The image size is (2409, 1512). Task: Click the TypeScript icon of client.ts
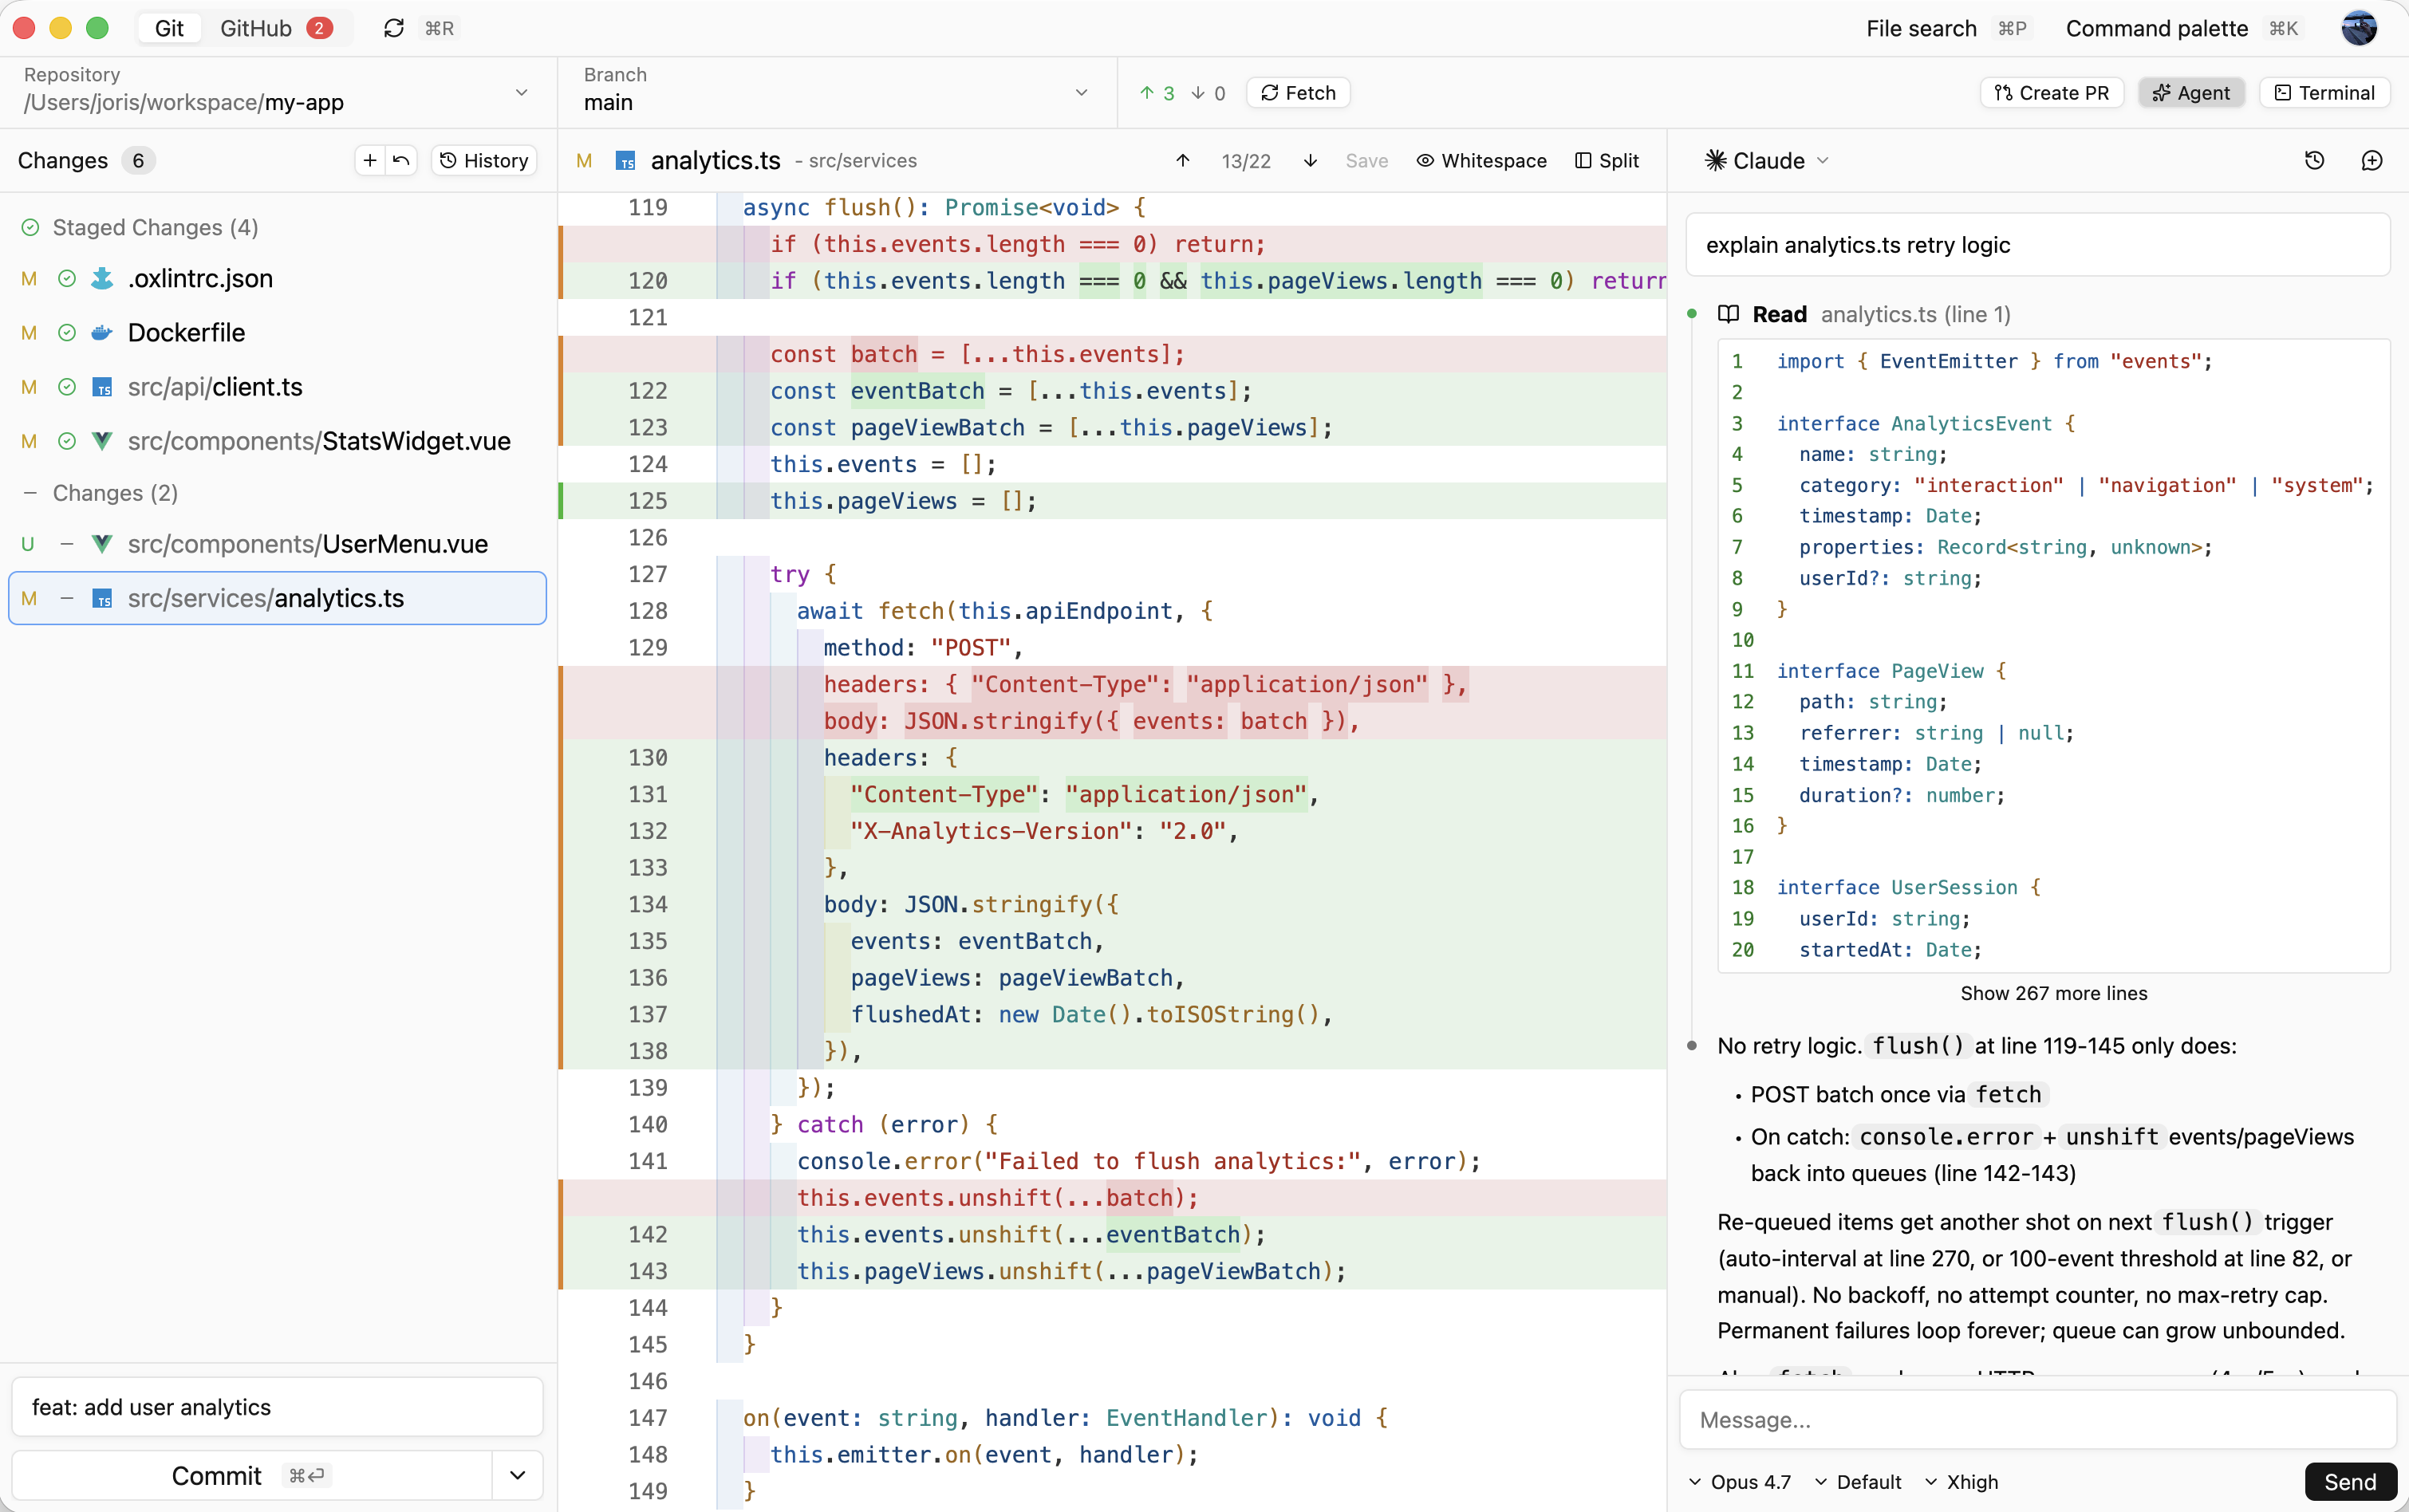[102, 387]
